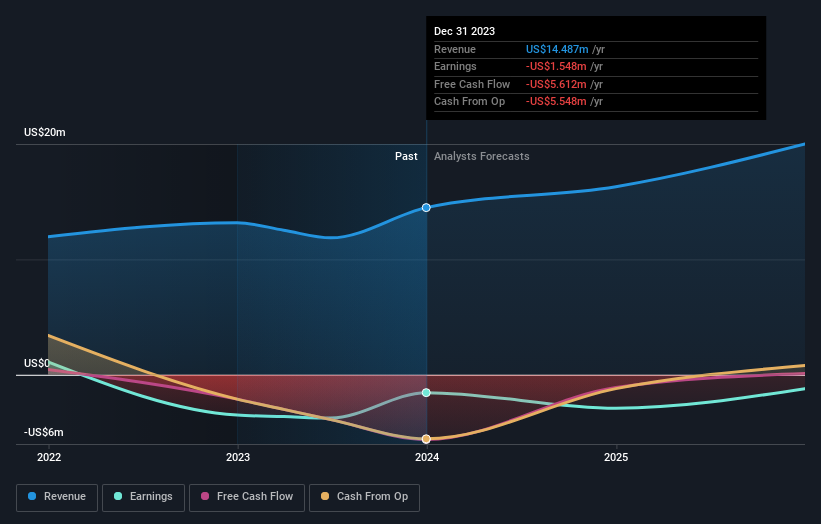This screenshot has width=821, height=524.
Task: Click the US$20m y-axis label
Action: point(45,132)
